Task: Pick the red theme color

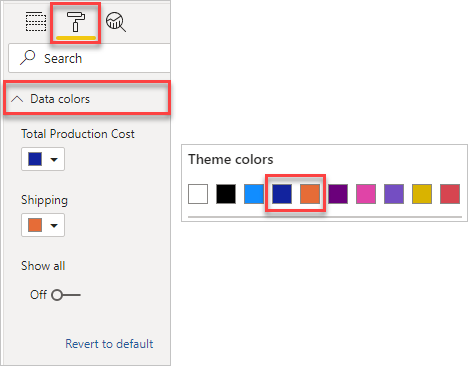Action: [450, 194]
